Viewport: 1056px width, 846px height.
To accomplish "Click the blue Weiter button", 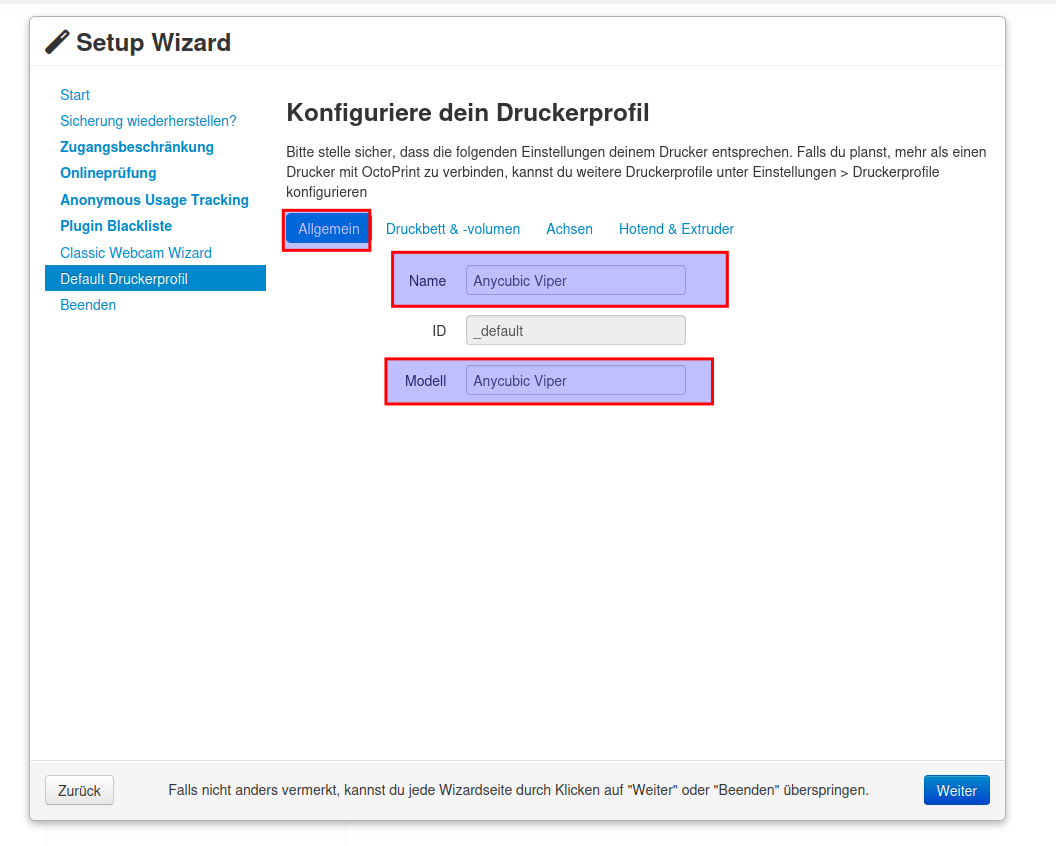I will pyautogui.click(x=956, y=790).
